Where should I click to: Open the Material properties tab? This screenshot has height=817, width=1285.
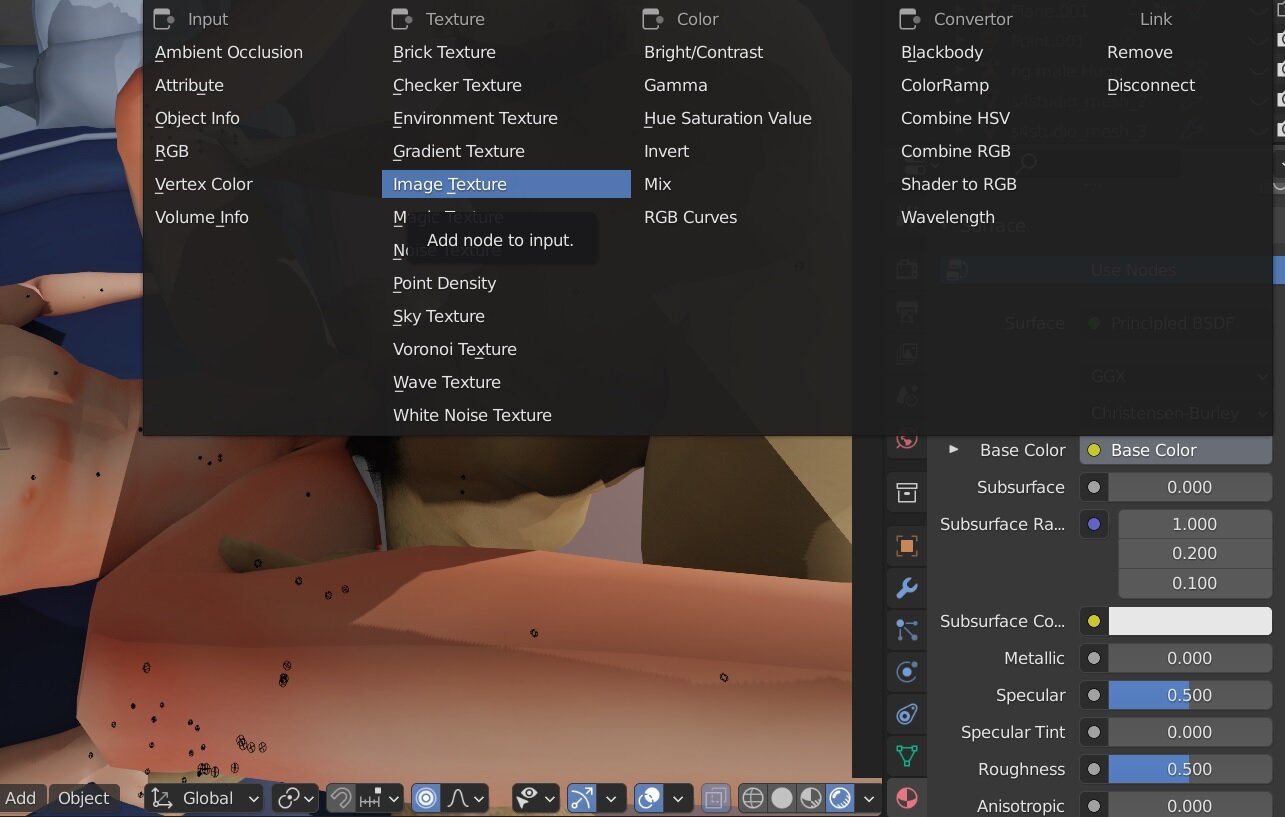[x=906, y=798]
